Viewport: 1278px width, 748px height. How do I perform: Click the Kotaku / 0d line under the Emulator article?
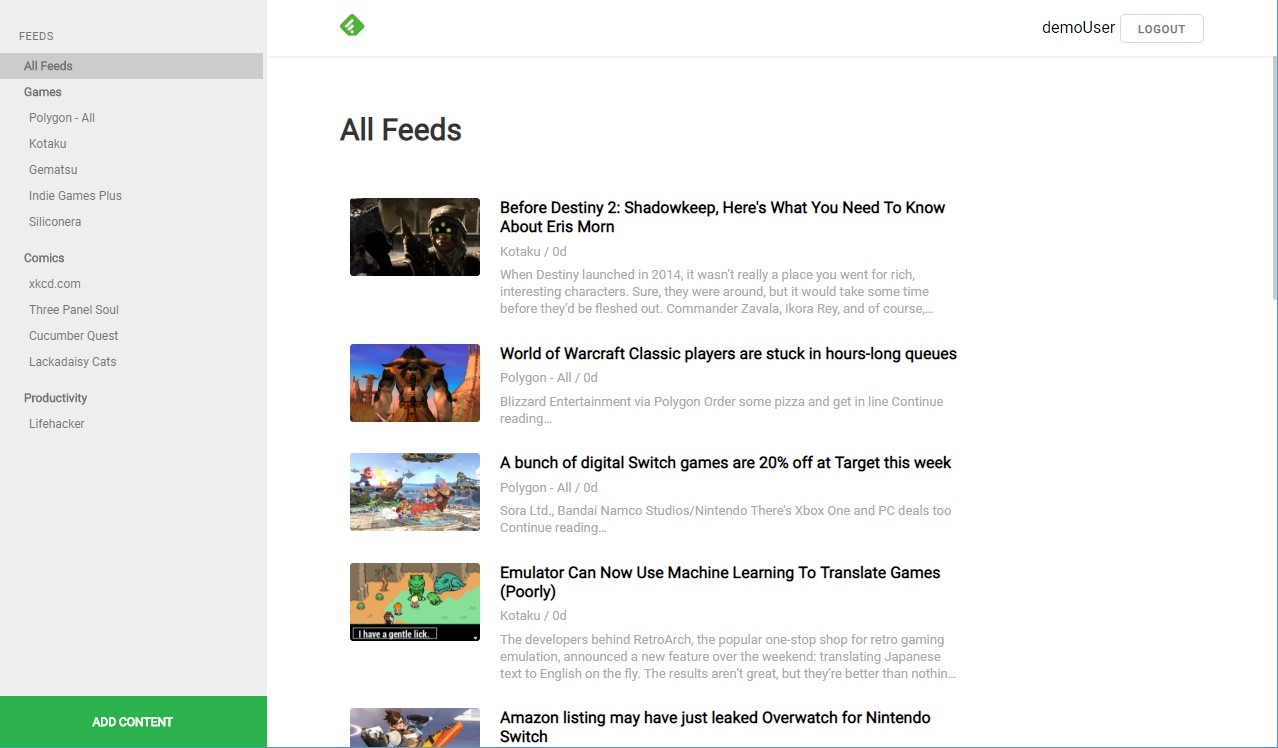click(x=533, y=616)
